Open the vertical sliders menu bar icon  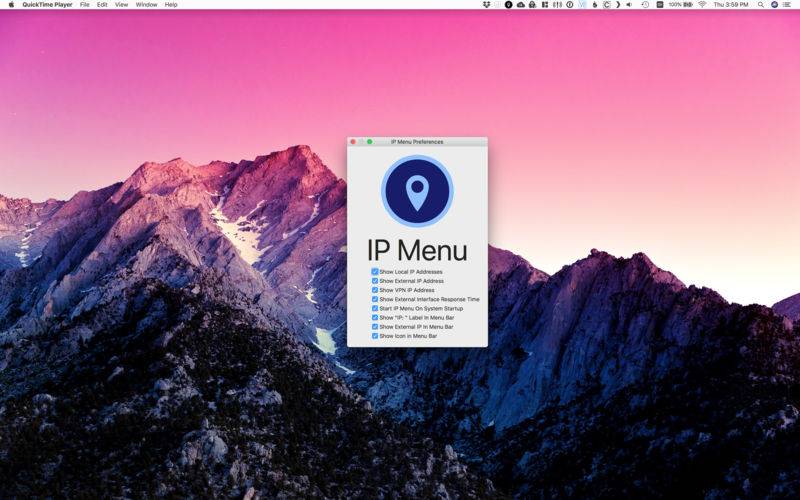(557, 5)
